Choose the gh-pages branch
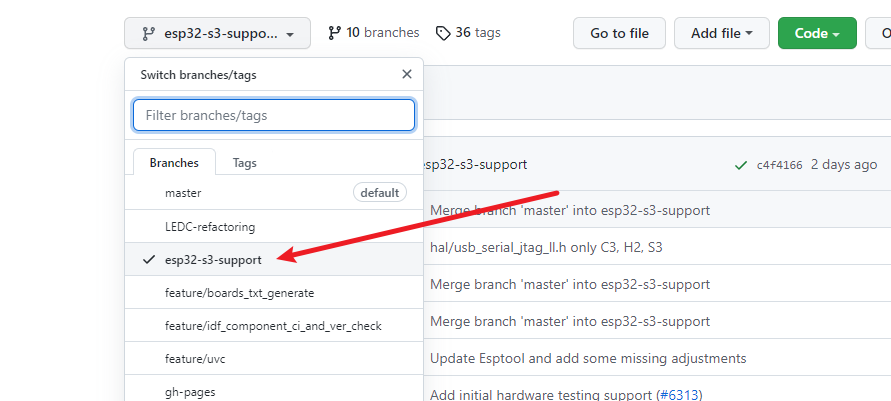The width and height of the screenshot is (891, 401). pos(190,392)
